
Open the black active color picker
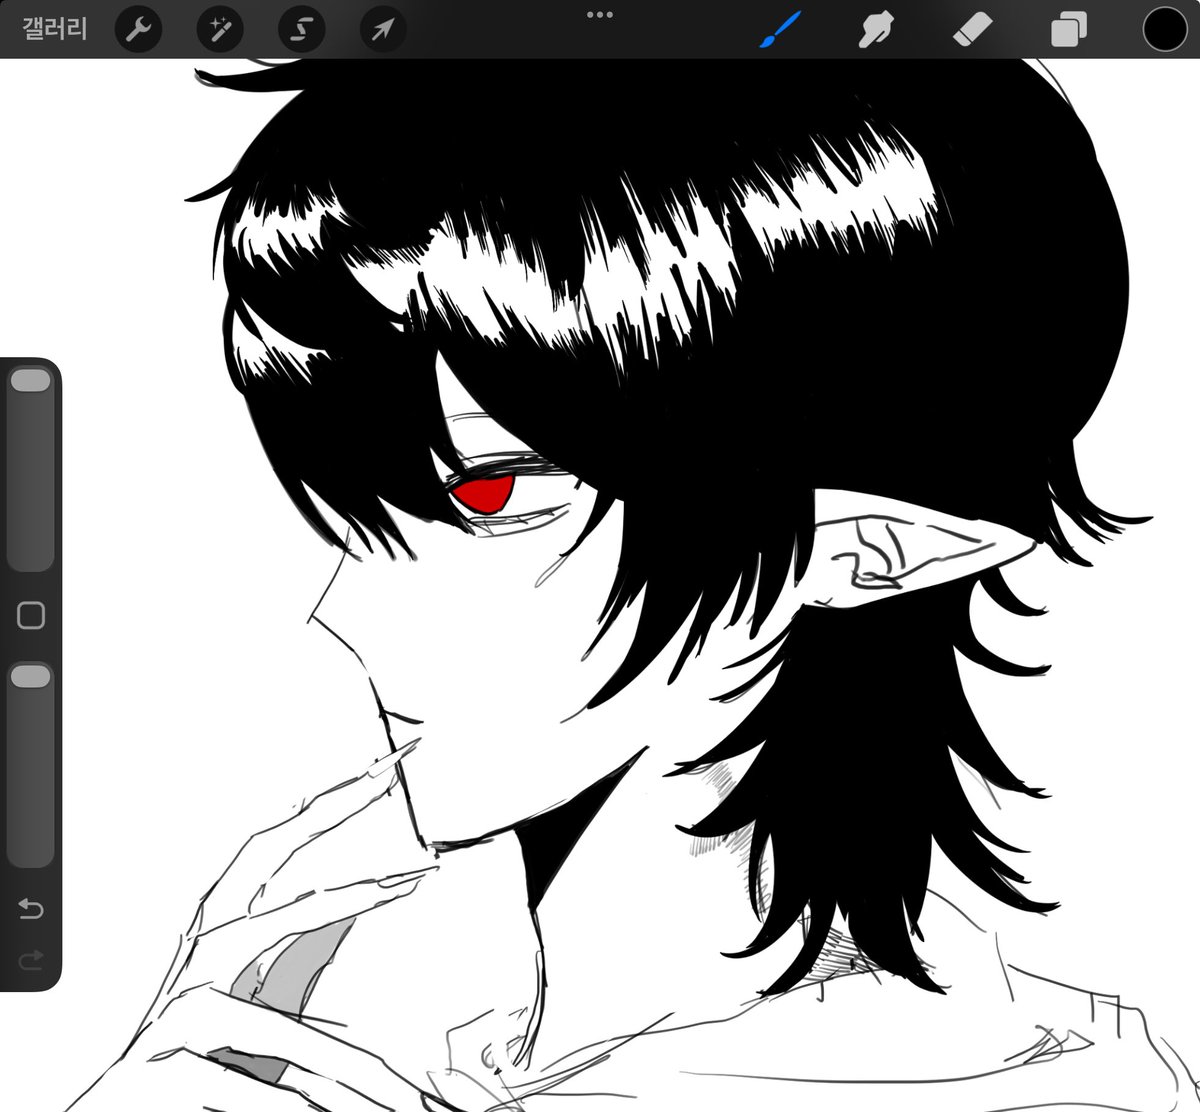[1164, 29]
